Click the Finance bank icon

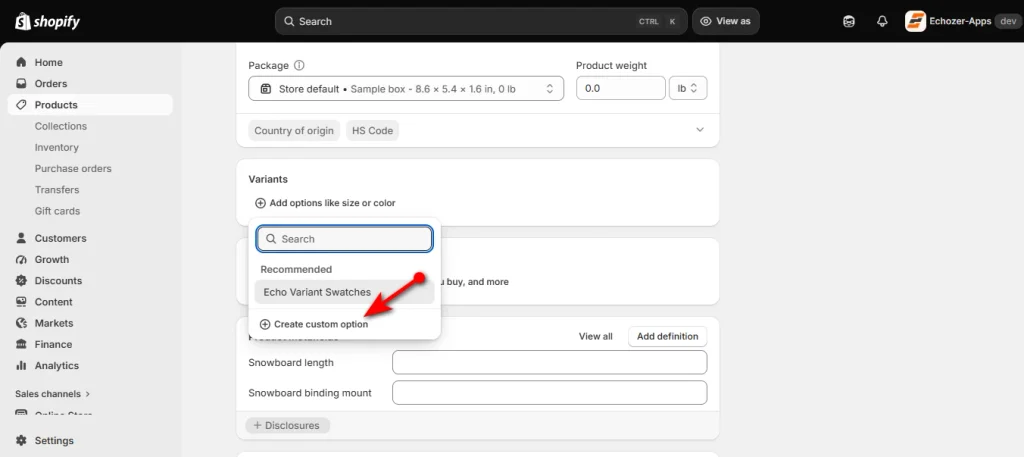point(22,345)
